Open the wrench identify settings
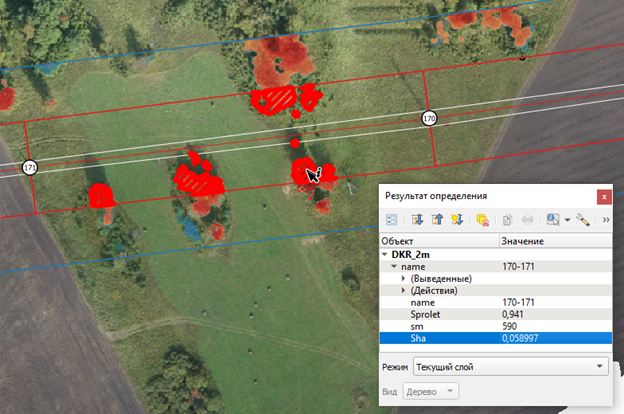This screenshot has height=414, width=624. point(583,220)
